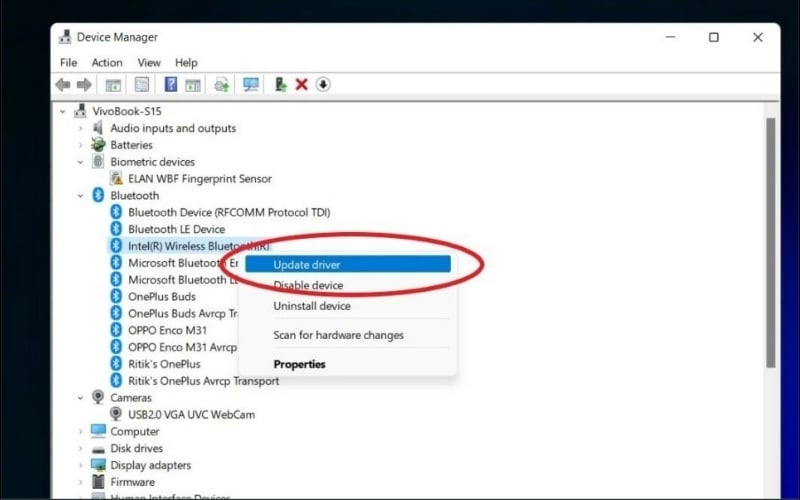Click the printer icon in the toolbar
Image resolution: width=800 pixels, height=500 pixels.
click(221, 85)
